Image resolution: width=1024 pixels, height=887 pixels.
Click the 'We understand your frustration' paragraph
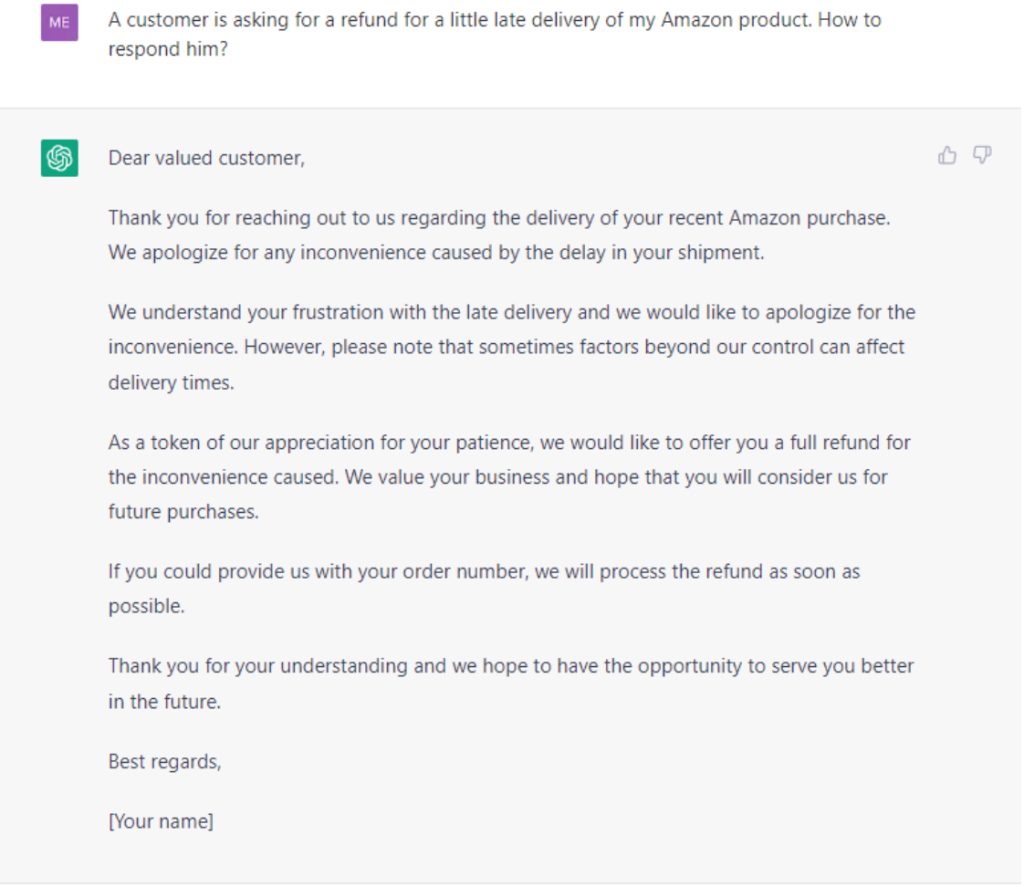[x=511, y=347]
